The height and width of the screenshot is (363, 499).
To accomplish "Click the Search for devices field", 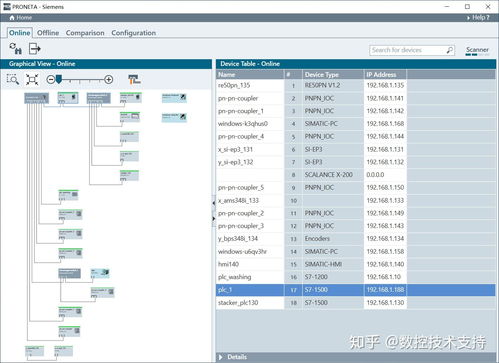I will click(x=412, y=50).
